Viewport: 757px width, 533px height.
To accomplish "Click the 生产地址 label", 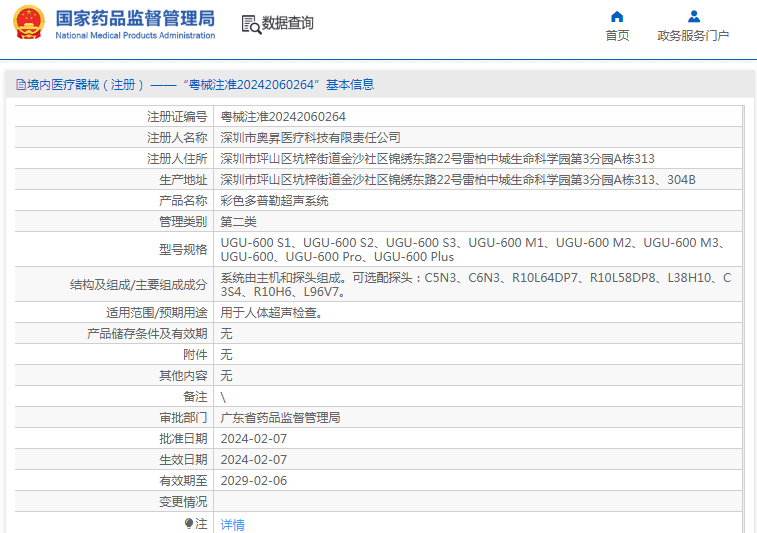I will click(x=183, y=180).
